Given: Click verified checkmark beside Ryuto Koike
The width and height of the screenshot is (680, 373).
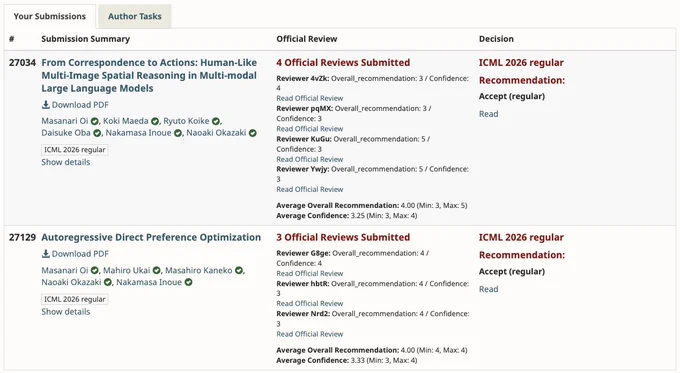Looking at the screenshot, I should pos(216,121).
